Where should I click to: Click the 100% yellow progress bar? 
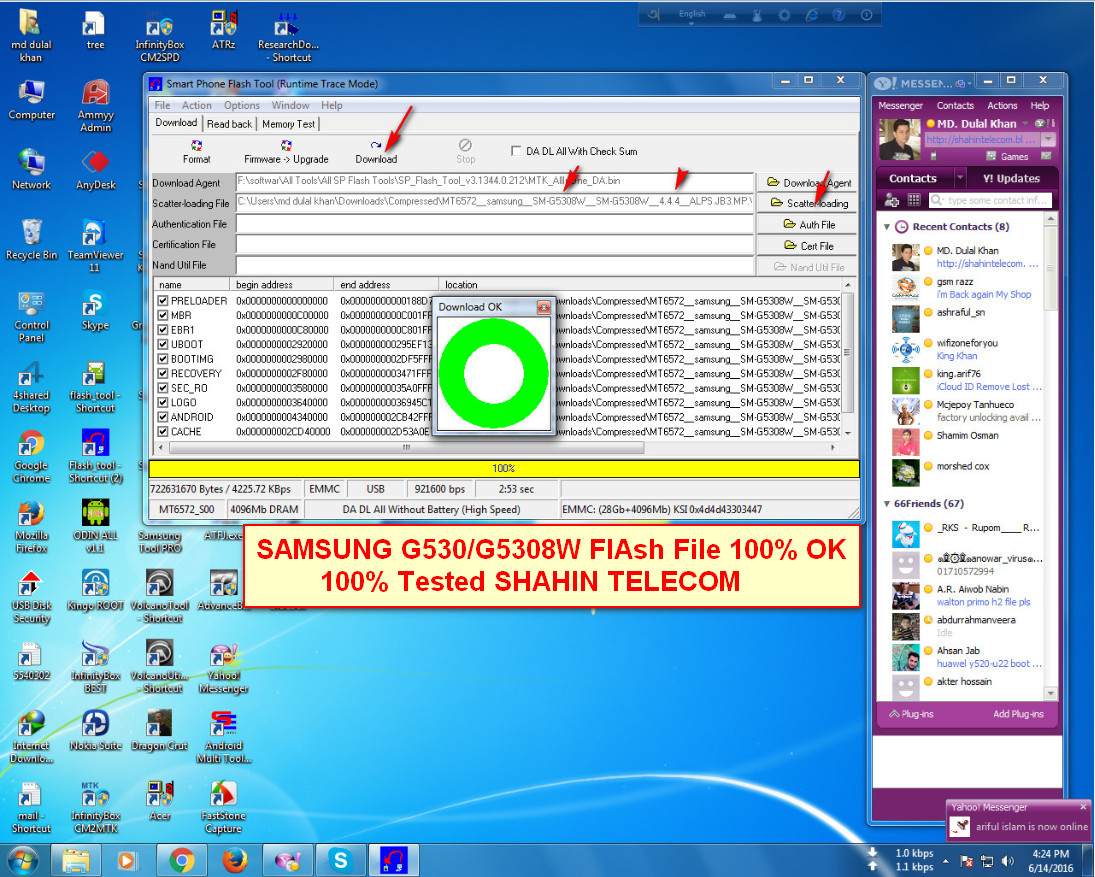[x=504, y=469]
